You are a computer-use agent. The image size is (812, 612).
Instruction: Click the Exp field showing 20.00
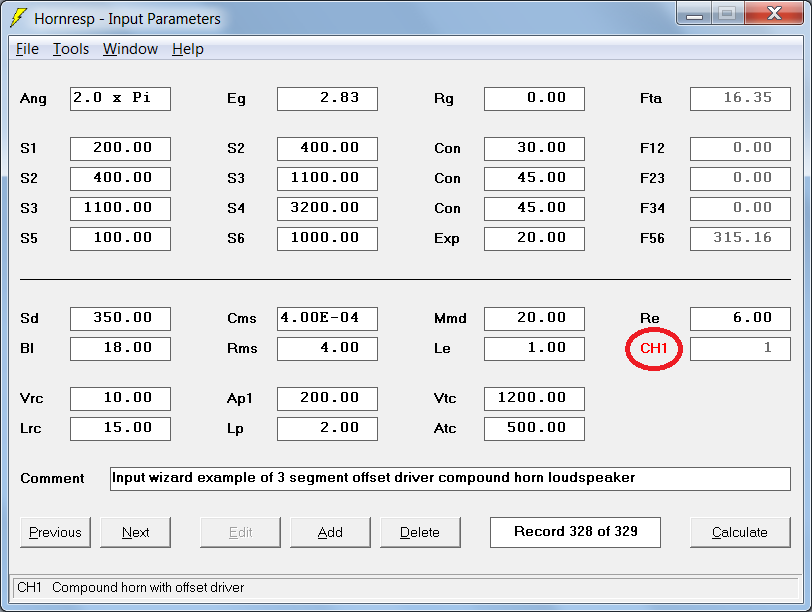pos(534,239)
